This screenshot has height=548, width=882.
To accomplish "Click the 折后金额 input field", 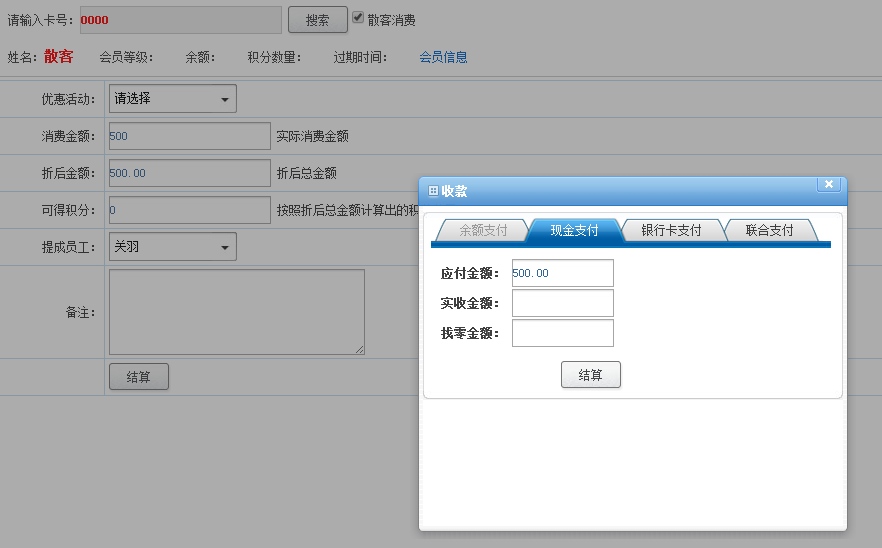I will point(189,173).
